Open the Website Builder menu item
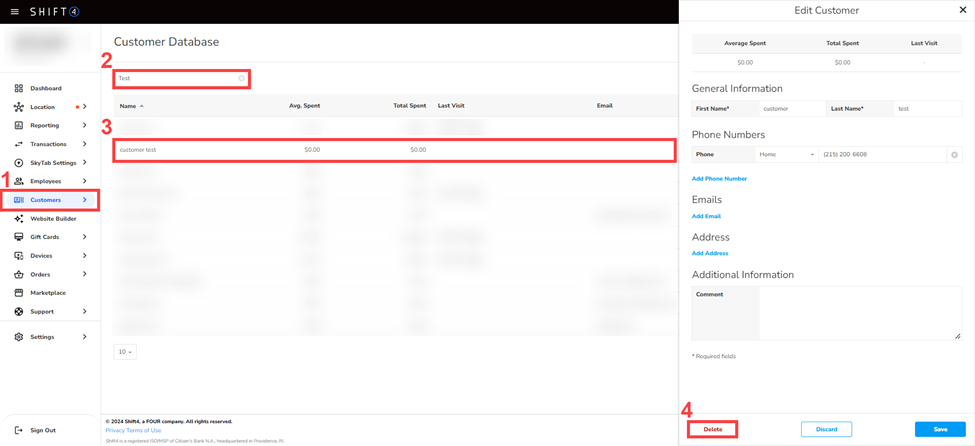Image resolution: width=975 pixels, height=446 pixels. point(53,219)
